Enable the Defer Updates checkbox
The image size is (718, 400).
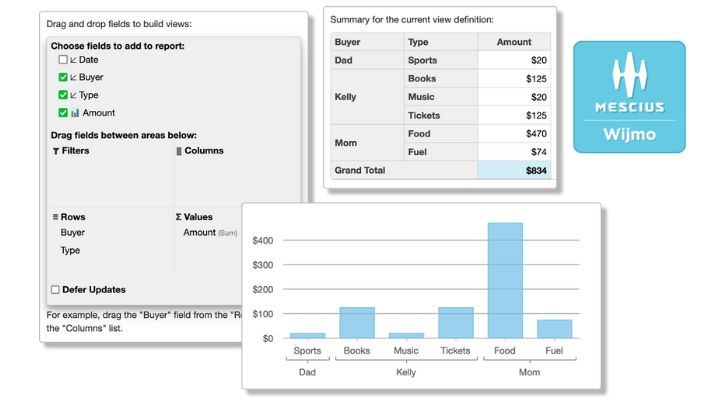(x=55, y=290)
